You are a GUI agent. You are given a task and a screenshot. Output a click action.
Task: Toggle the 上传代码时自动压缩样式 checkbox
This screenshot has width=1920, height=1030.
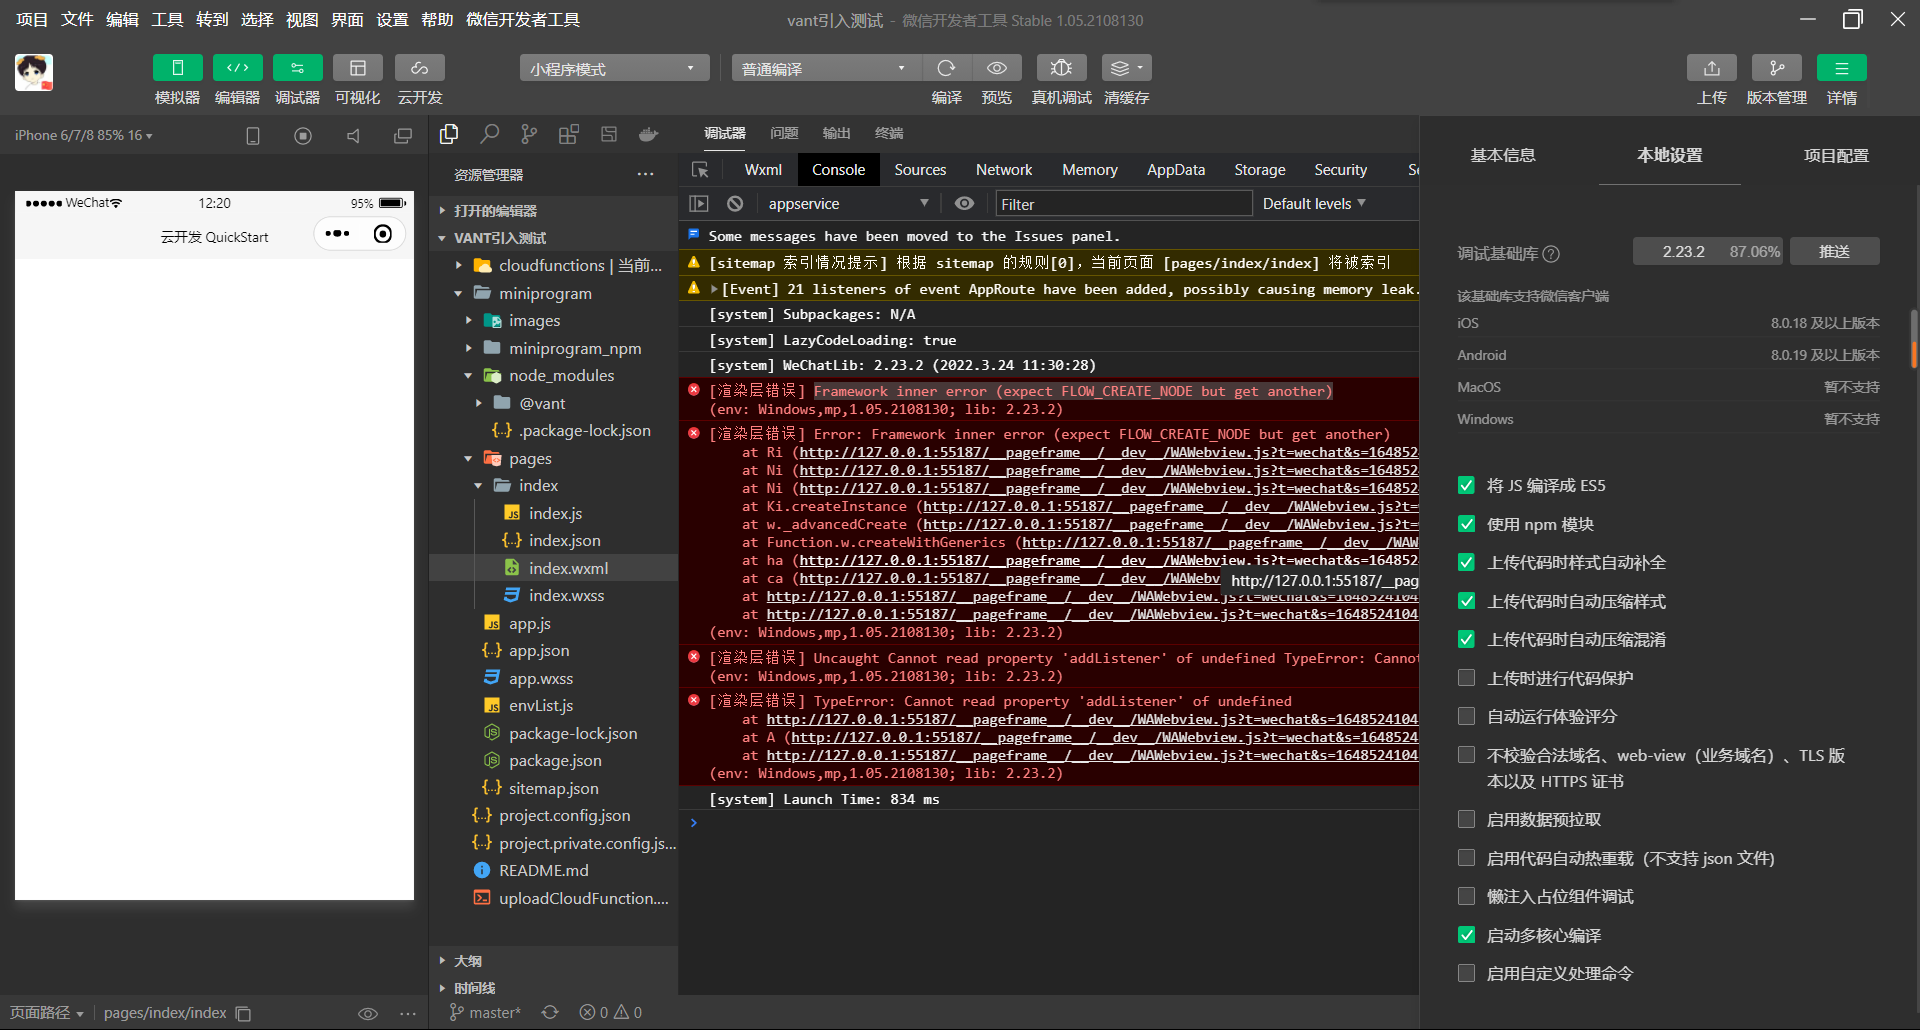pyautogui.click(x=1466, y=601)
